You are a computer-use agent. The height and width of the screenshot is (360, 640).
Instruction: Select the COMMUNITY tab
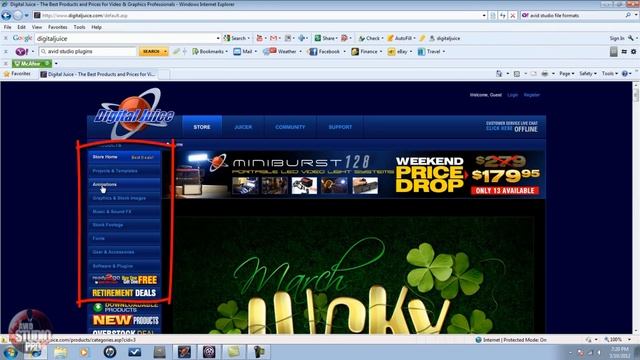(x=290, y=127)
